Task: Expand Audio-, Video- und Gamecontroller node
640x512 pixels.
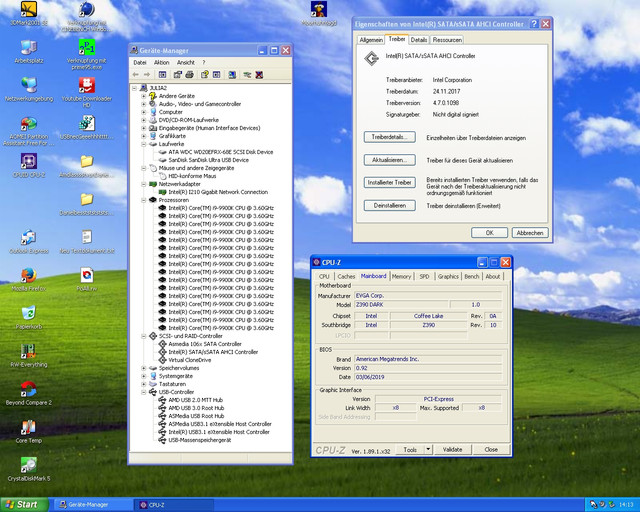Action: click(x=143, y=104)
